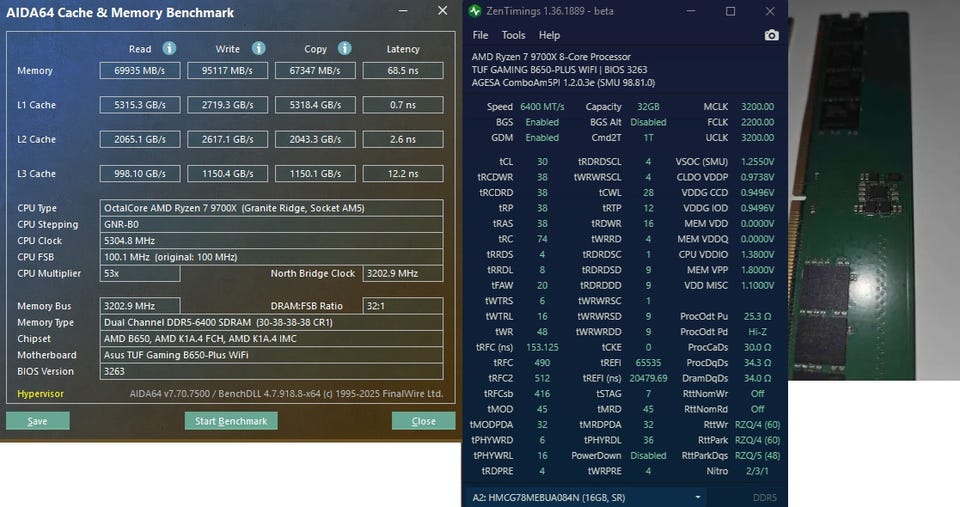Click the Memory Write field 95117 MB/s
Image resolution: width=960 pixels, height=507 pixels.
[x=227, y=70]
